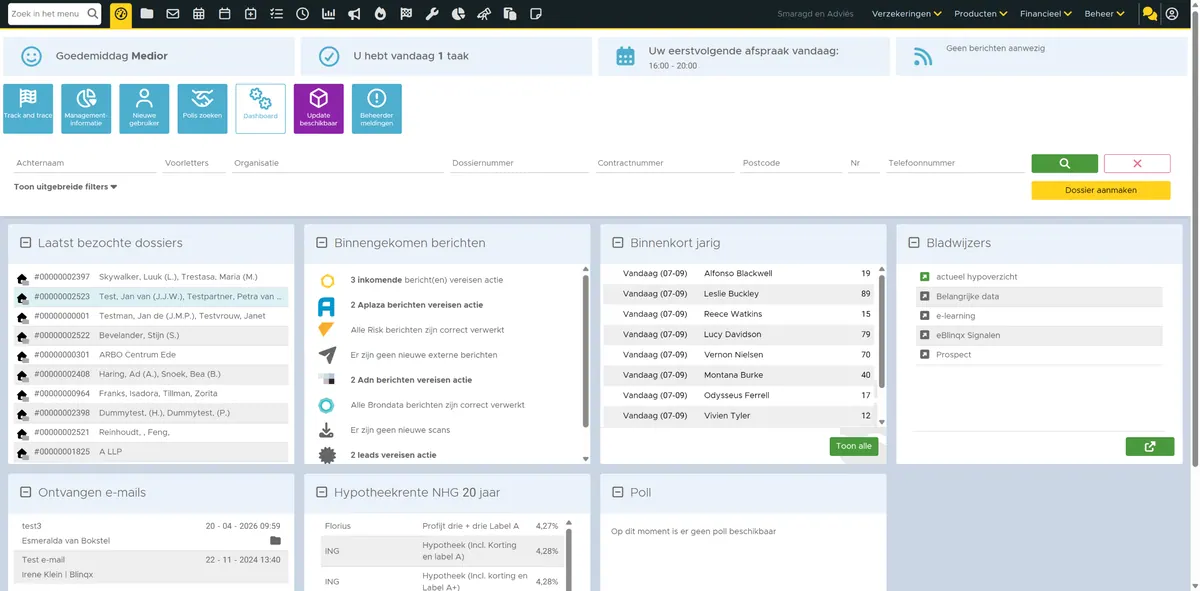
Task: Open the user profile icon
Action: click(1172, 14)
